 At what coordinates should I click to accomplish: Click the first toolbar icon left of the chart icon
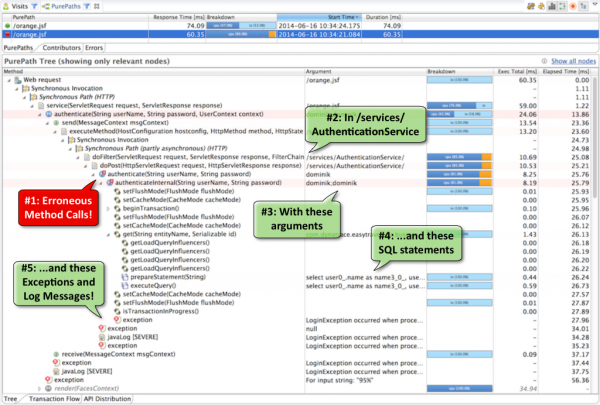point(541,6)
